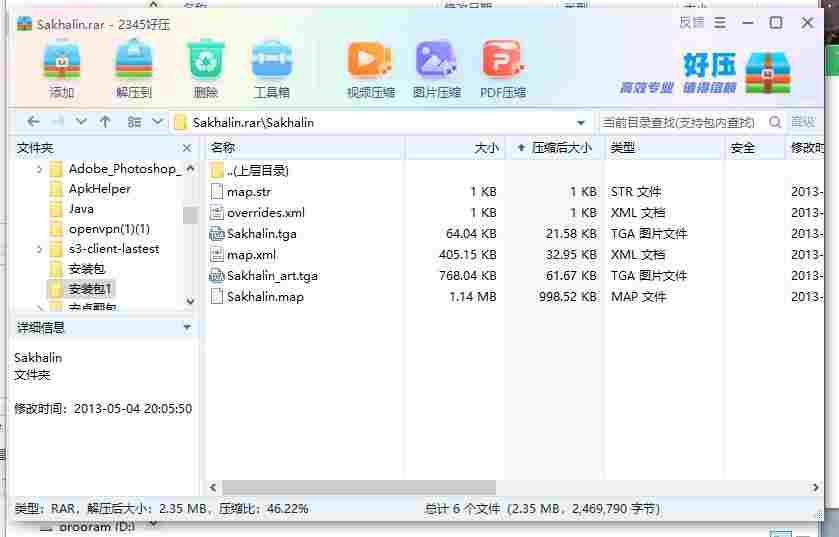This screenshot has height=537, width=839.
Task: Sort by the 名称 column header
Action: (304, 148)
